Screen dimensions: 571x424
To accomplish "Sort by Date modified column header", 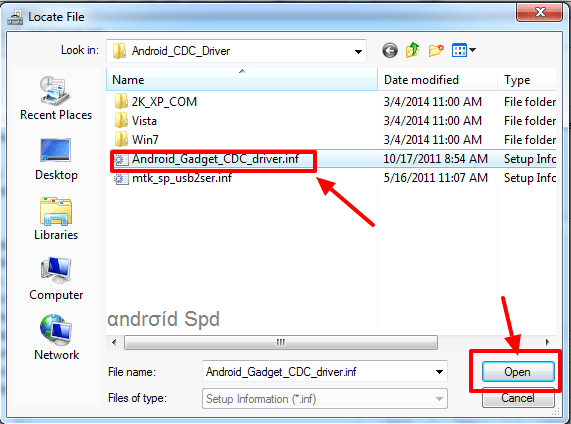I will pyautogui.click(x=438, y=79).
